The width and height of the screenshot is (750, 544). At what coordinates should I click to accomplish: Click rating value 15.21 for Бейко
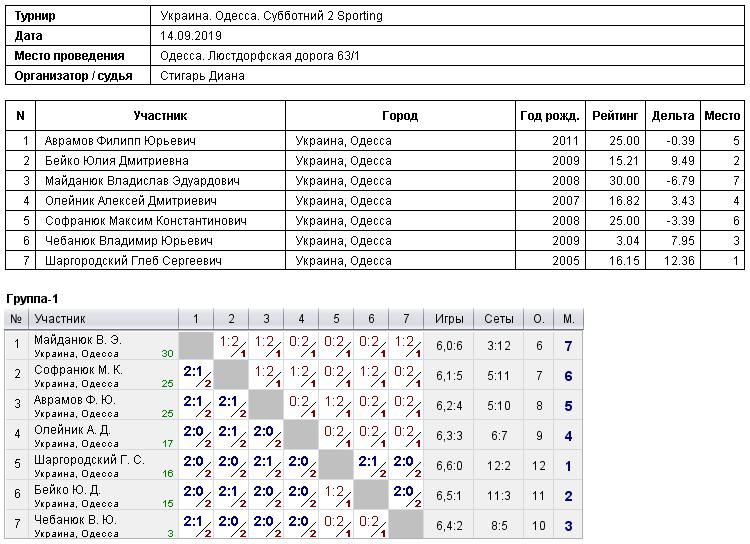point(624,161)
